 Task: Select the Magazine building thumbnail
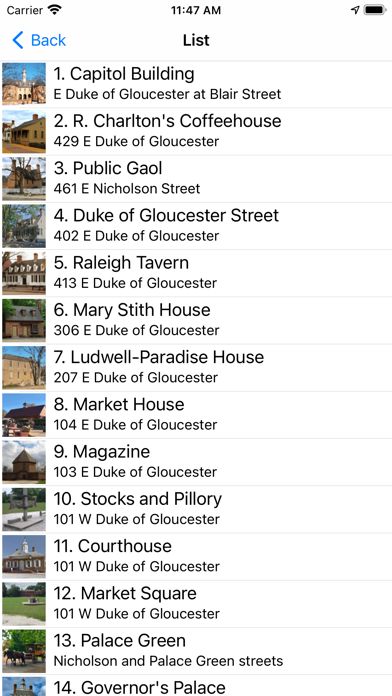pyautogui.click(x=24, y=462)
